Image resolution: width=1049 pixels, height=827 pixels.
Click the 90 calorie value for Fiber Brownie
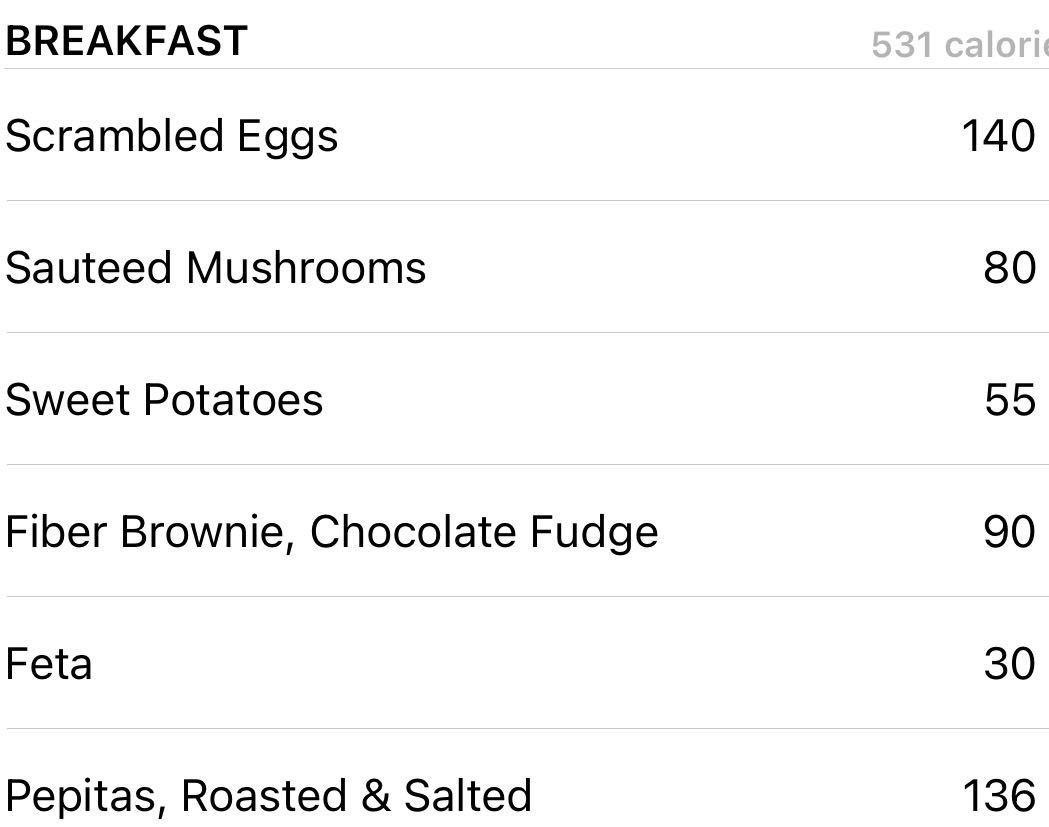(x=1009, y=532)
